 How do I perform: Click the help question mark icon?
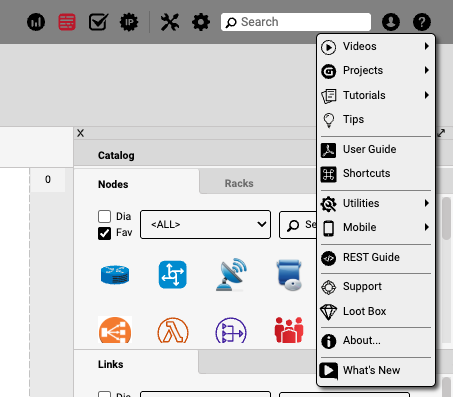[422, 22]
